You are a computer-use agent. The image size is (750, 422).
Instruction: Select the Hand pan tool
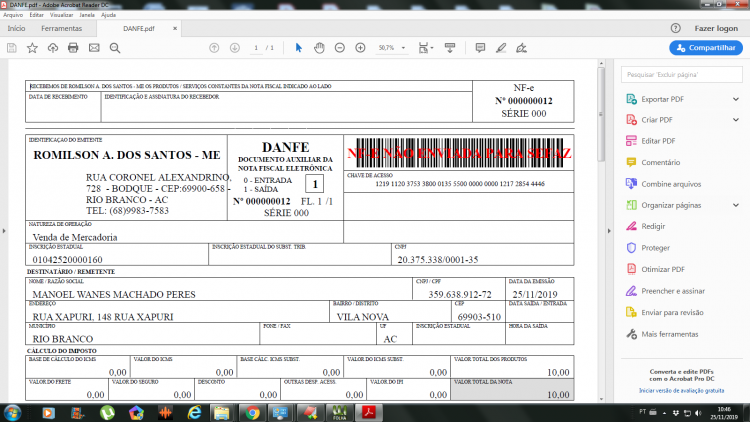pyautogui.click(x=319, y=48)
